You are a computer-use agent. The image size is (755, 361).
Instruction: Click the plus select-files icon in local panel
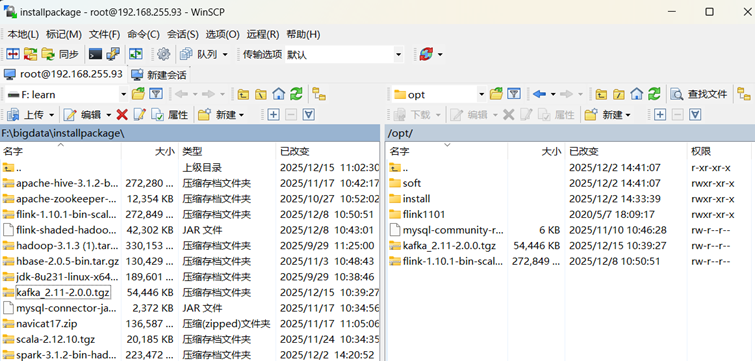(x=273, y=115)
